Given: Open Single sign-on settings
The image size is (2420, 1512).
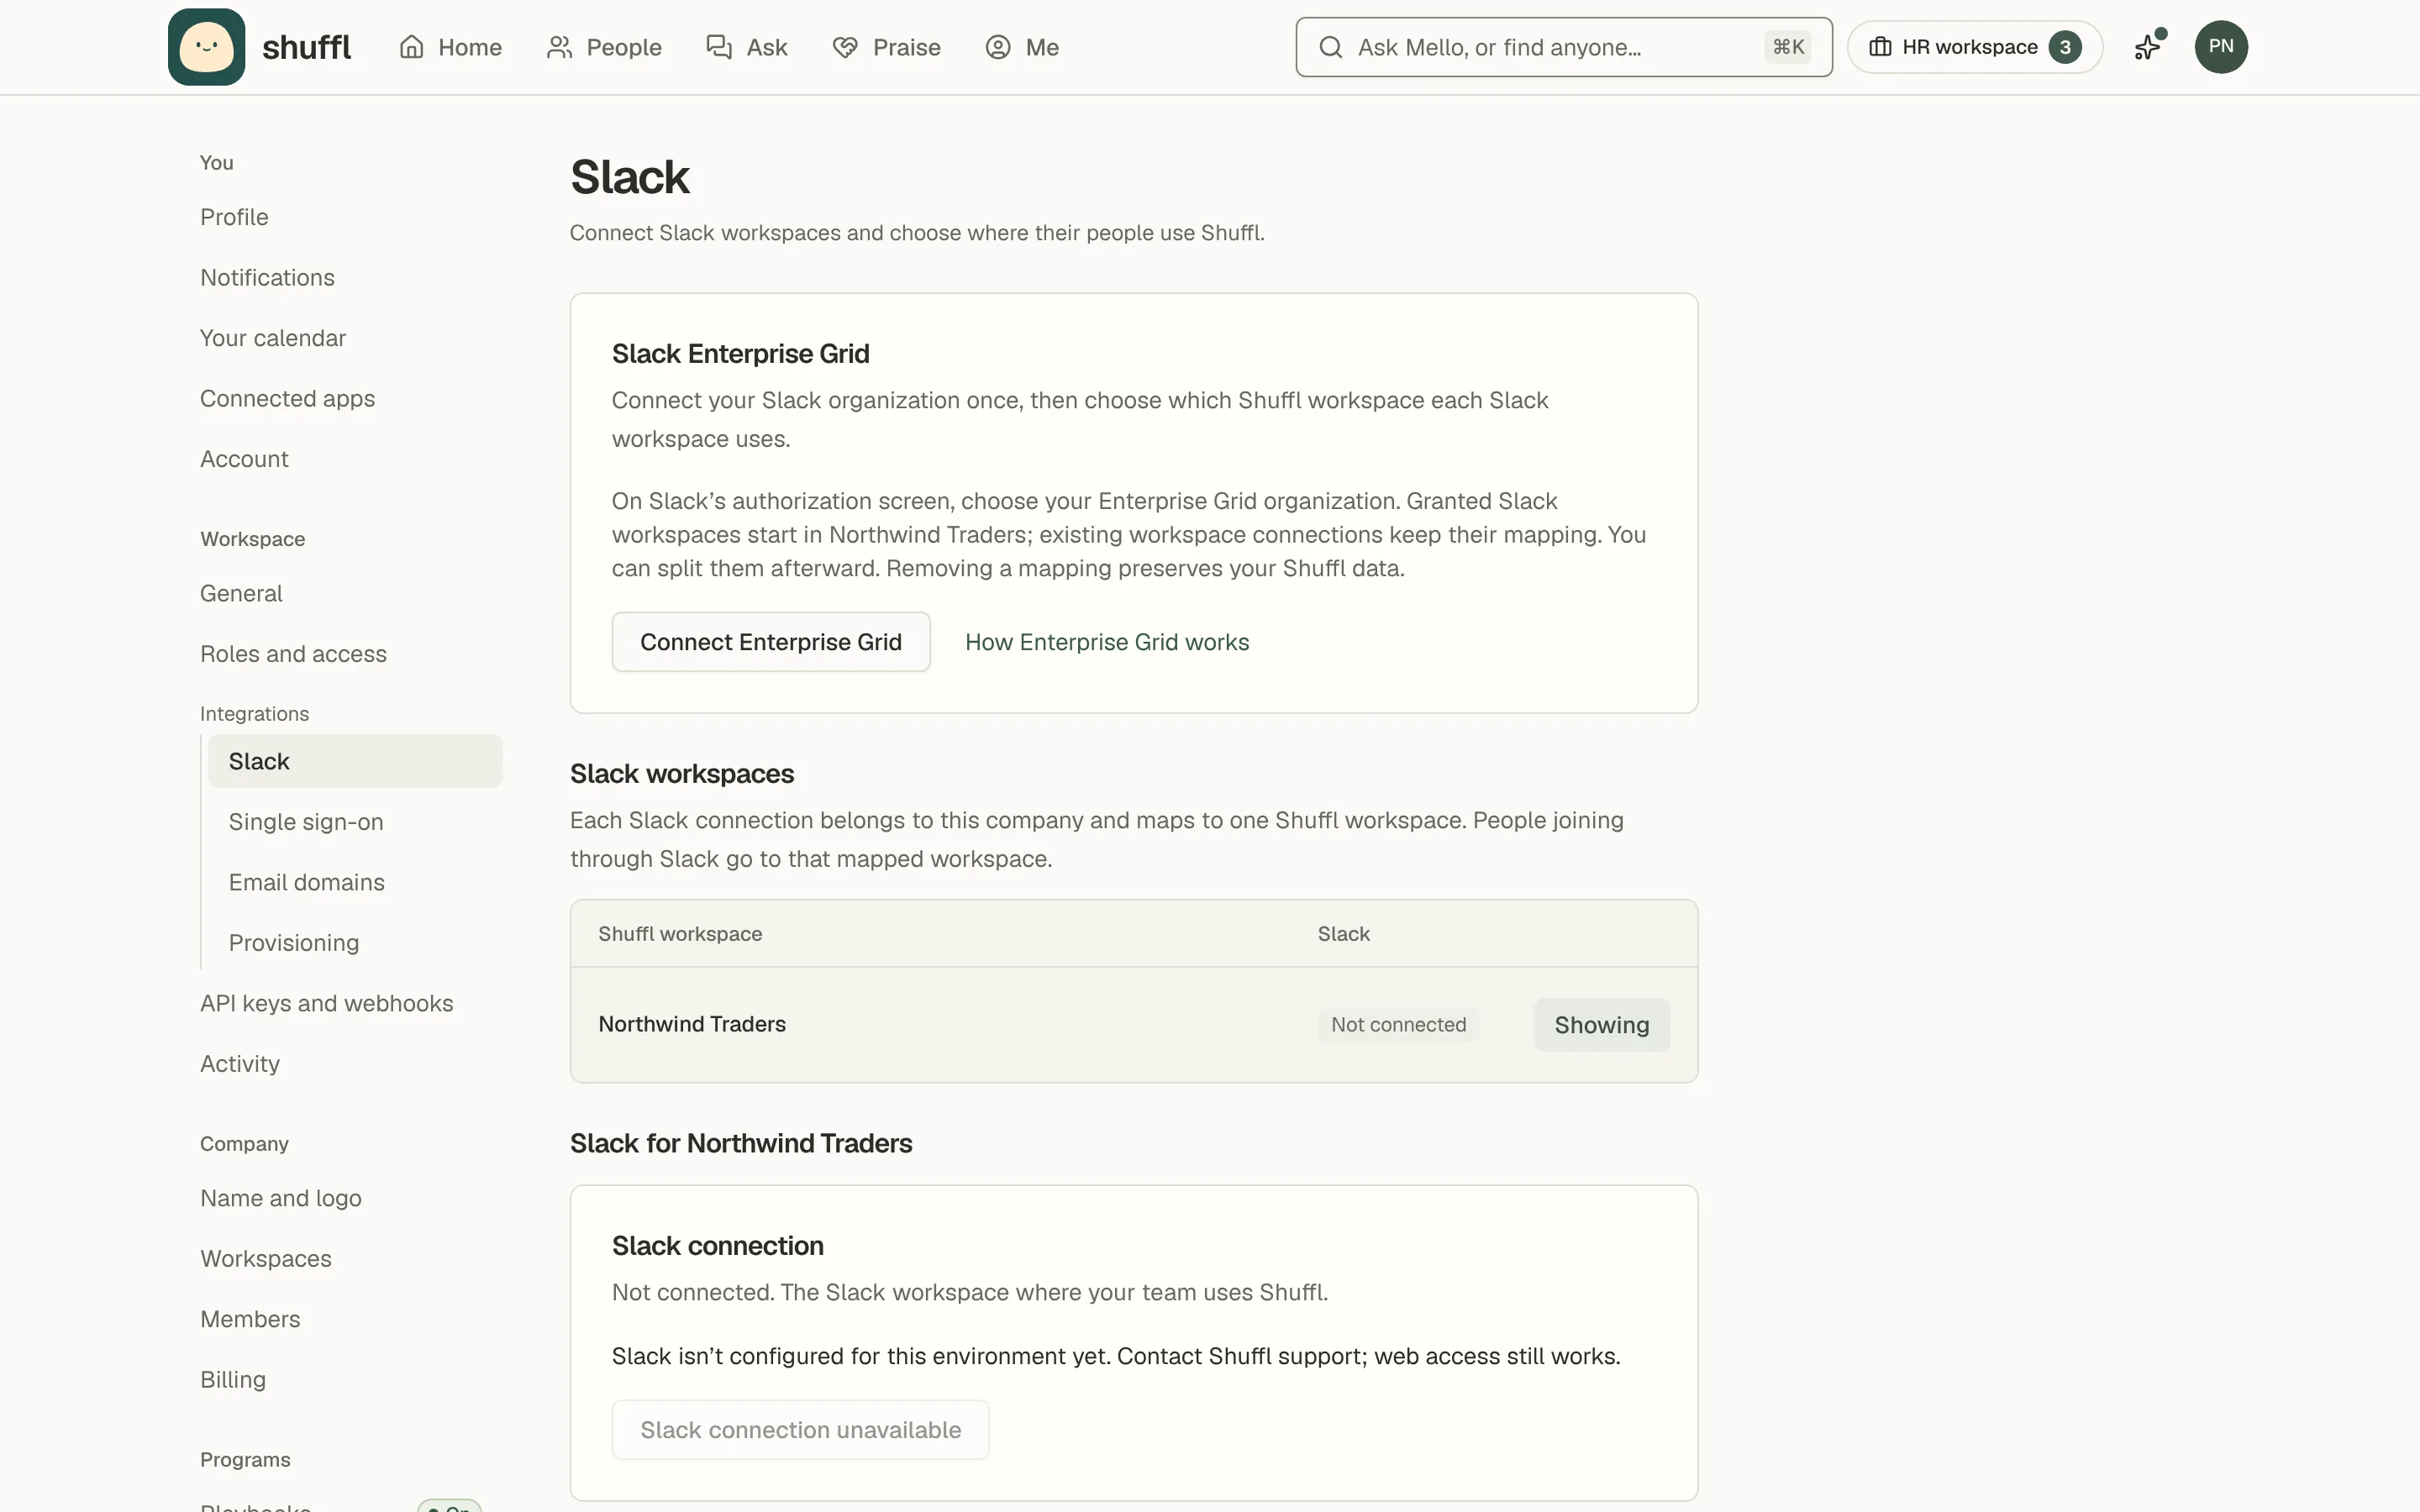Looking at the screenshot, I should tap(355, 822).
